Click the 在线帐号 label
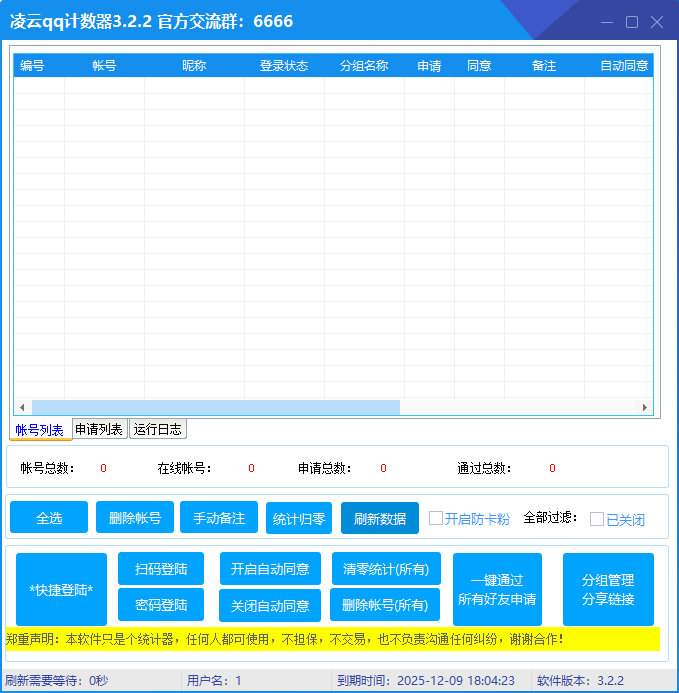The image size is (679, 693). 184,468
